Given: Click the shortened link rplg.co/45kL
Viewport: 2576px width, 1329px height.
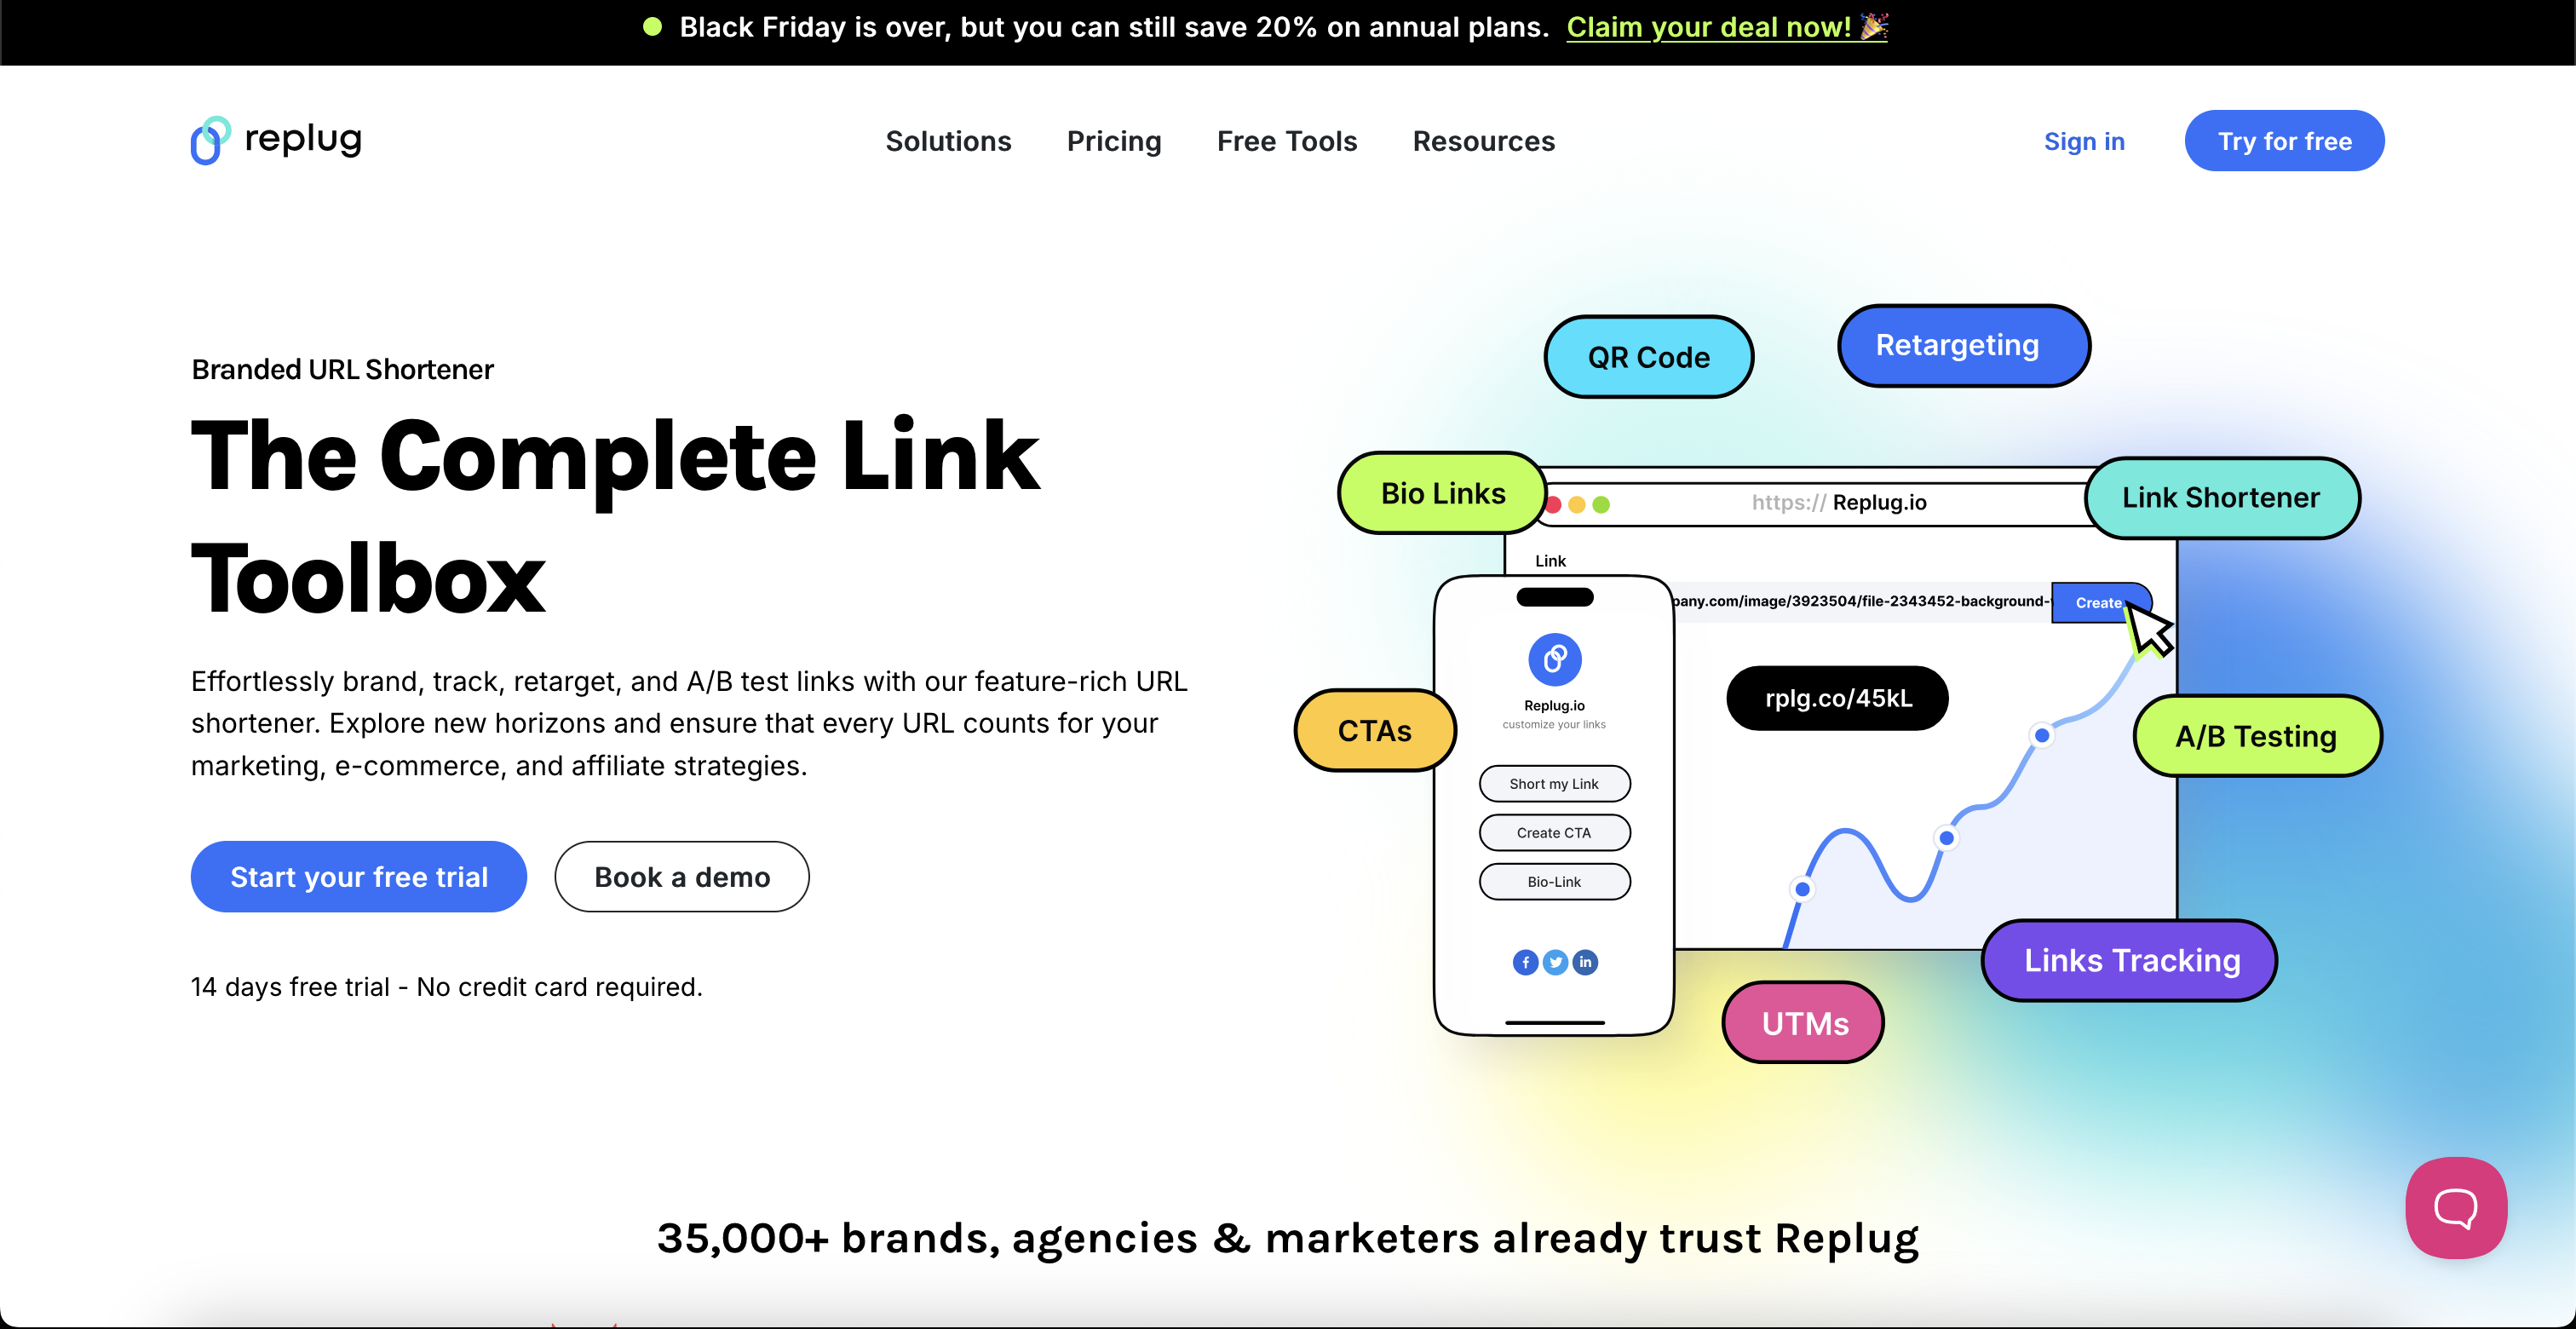Looking at the screenshot, I should point(1839,695).
